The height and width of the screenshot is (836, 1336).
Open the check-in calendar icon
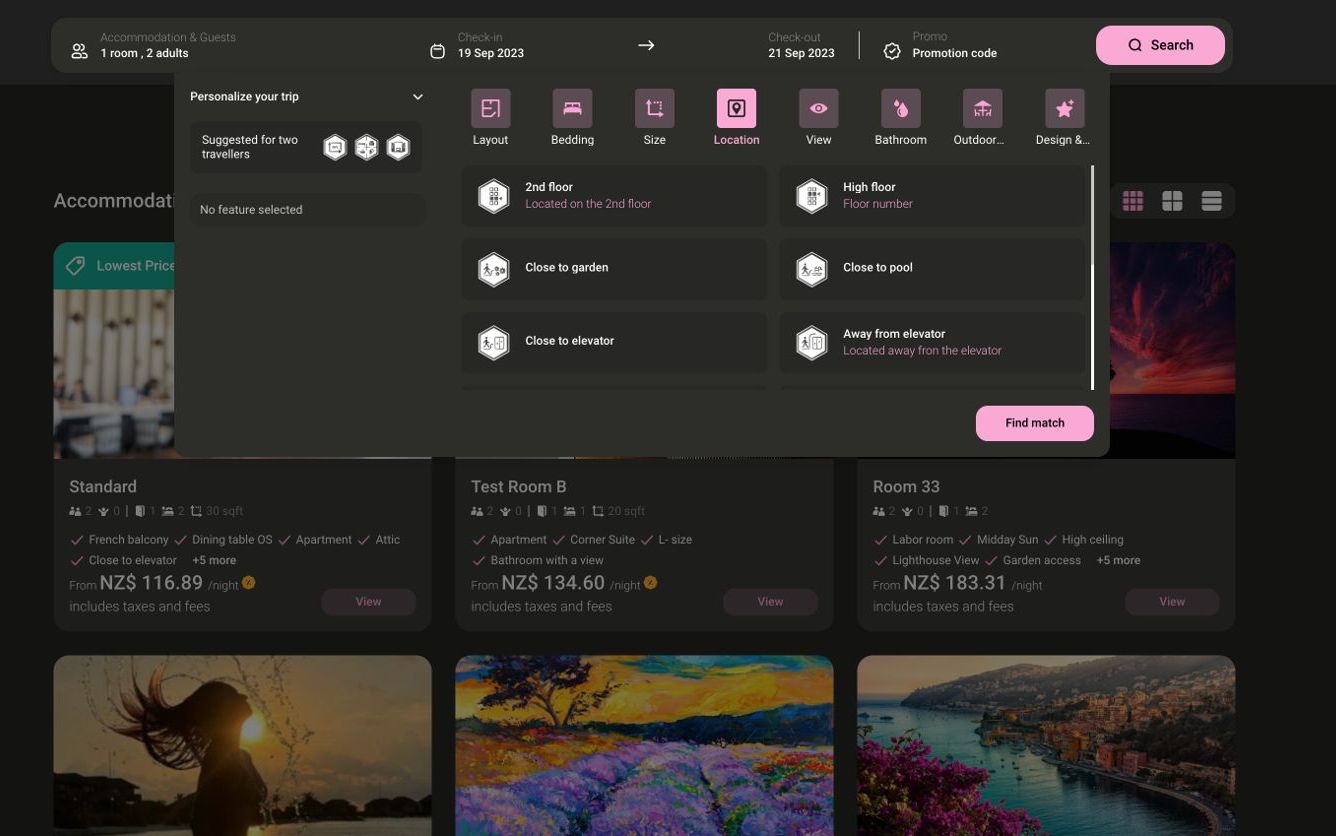[x=437, y=51]
